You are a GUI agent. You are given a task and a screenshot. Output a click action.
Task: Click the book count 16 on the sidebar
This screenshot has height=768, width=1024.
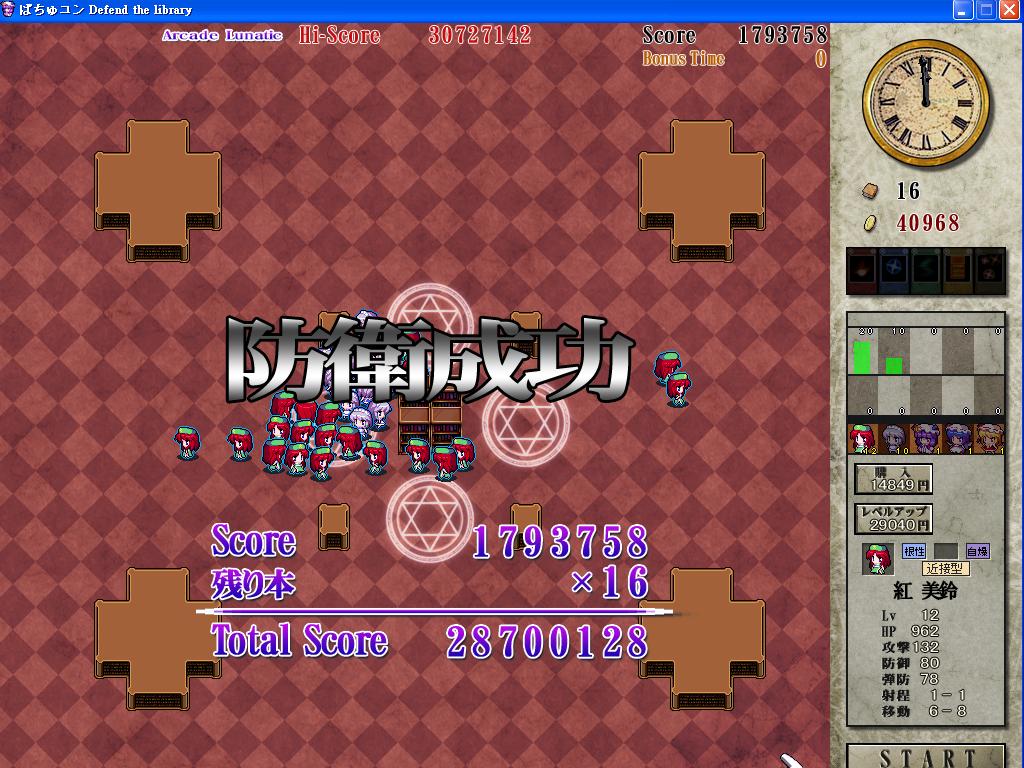[x=908, y=191]
